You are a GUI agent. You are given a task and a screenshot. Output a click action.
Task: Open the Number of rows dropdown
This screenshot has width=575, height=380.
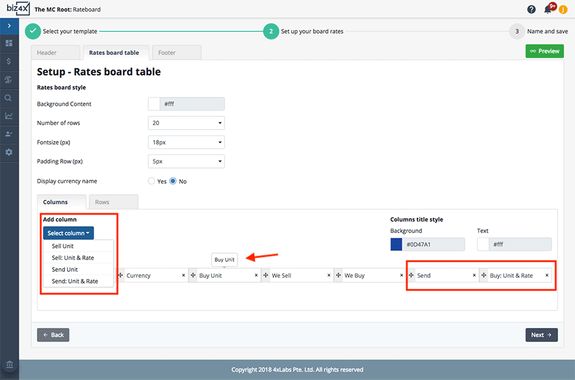186,123
